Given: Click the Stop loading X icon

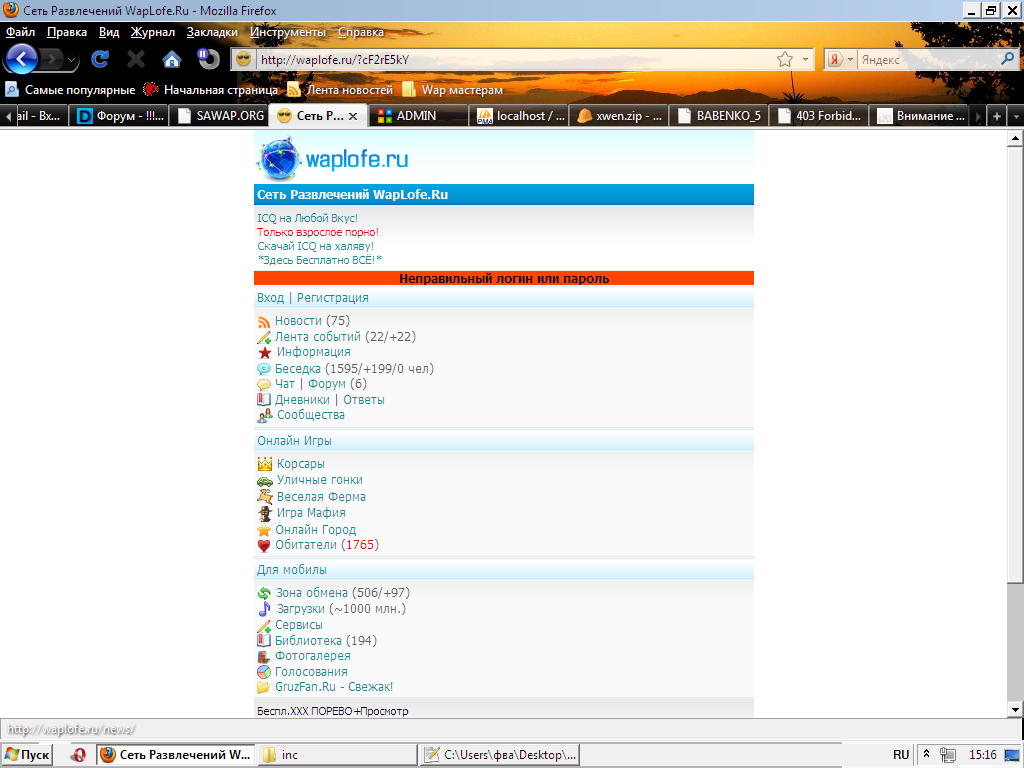Looking at the screenshot, I should [x=136, y=59].
